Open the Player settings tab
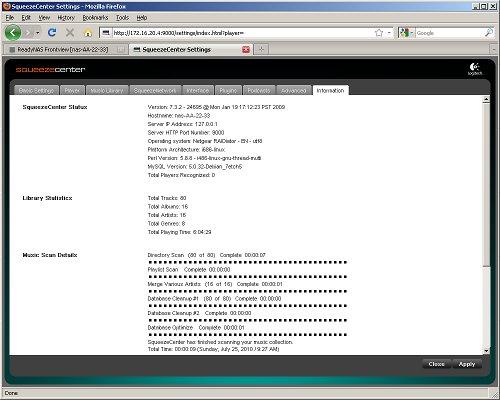500x400 pixels. (72, 90)
